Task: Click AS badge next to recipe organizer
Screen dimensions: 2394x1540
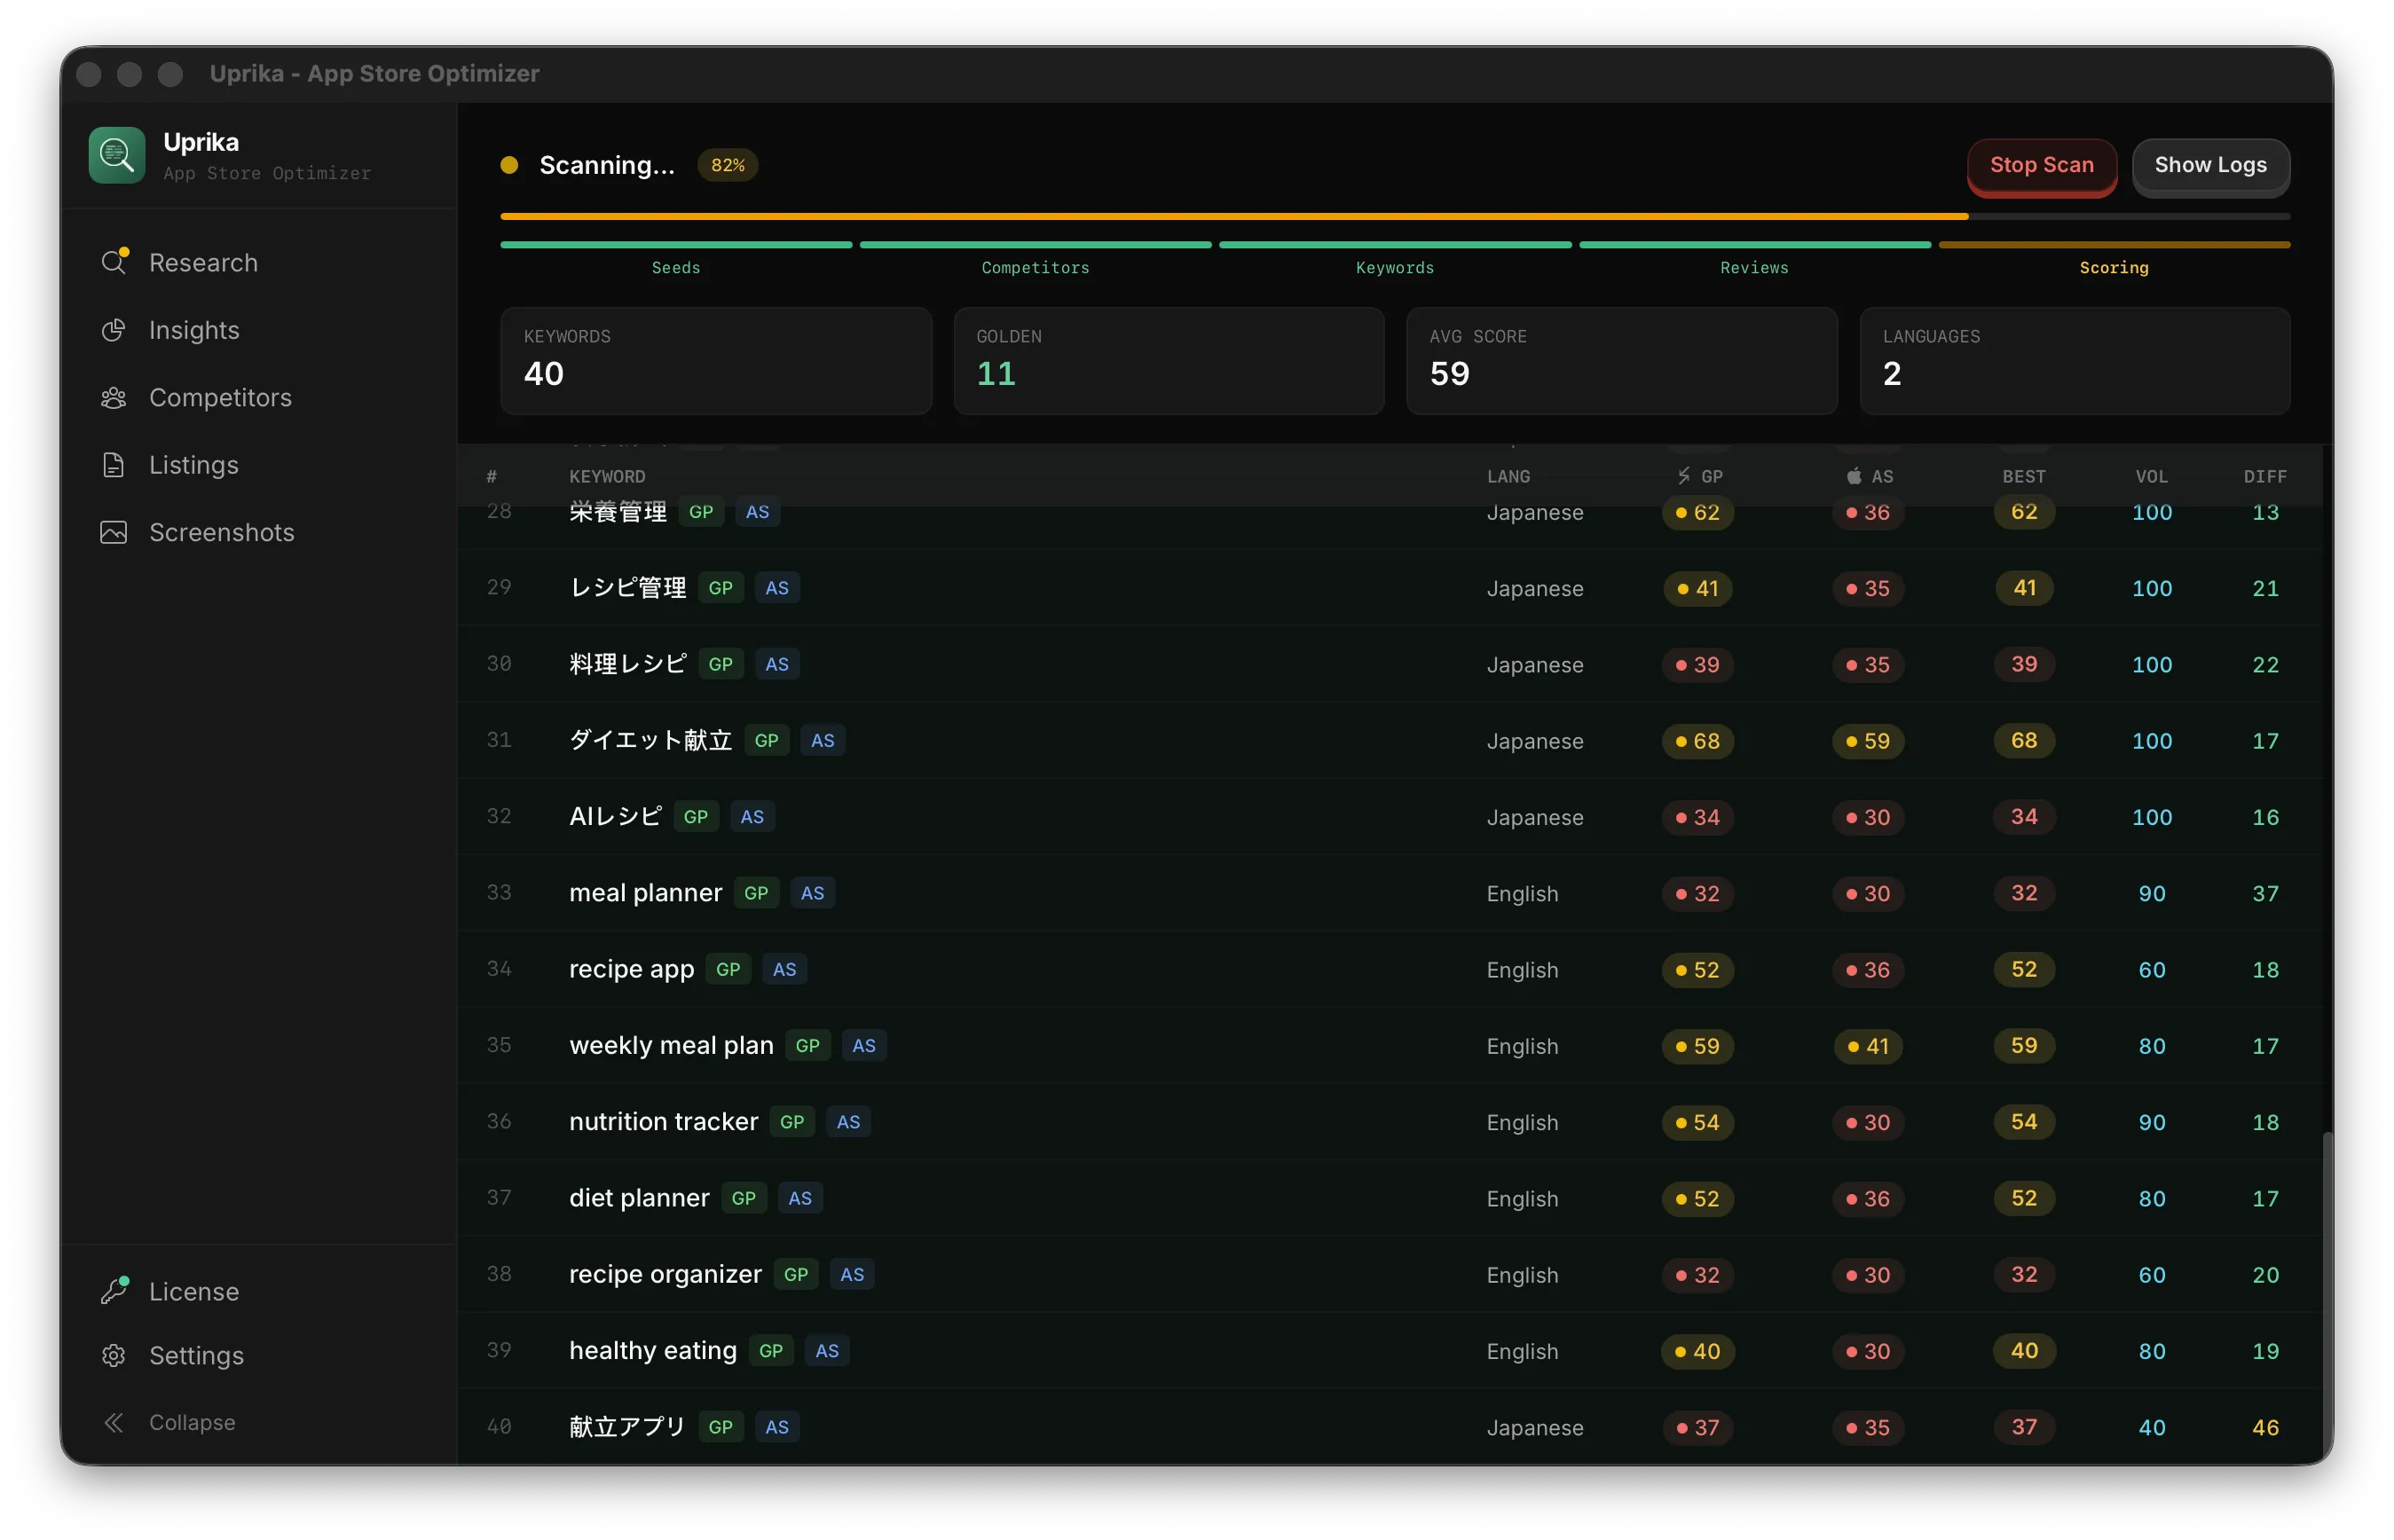Action: (x=852, y=1274)
